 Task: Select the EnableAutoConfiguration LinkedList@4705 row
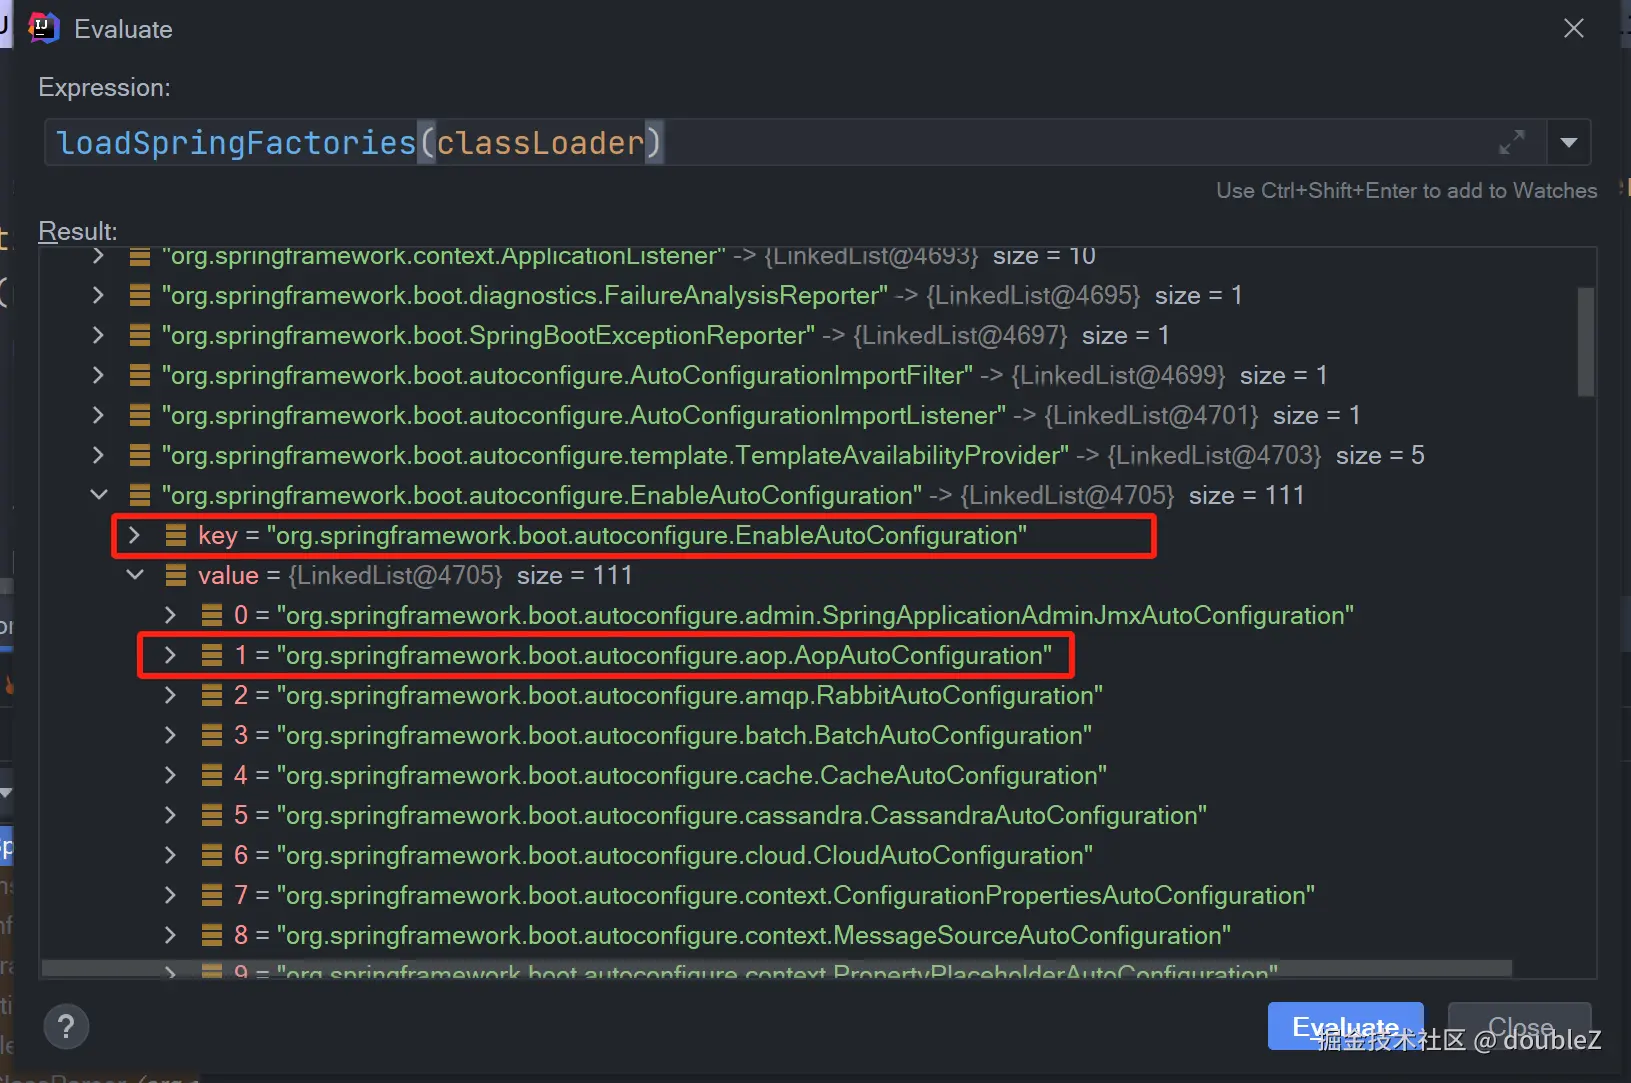(x=733, y=495)
